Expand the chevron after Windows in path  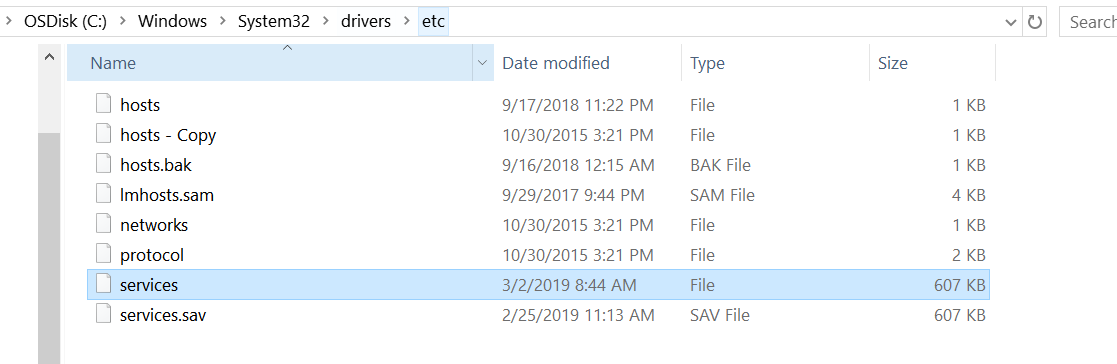pyautogui.click(x=222, y=21)
